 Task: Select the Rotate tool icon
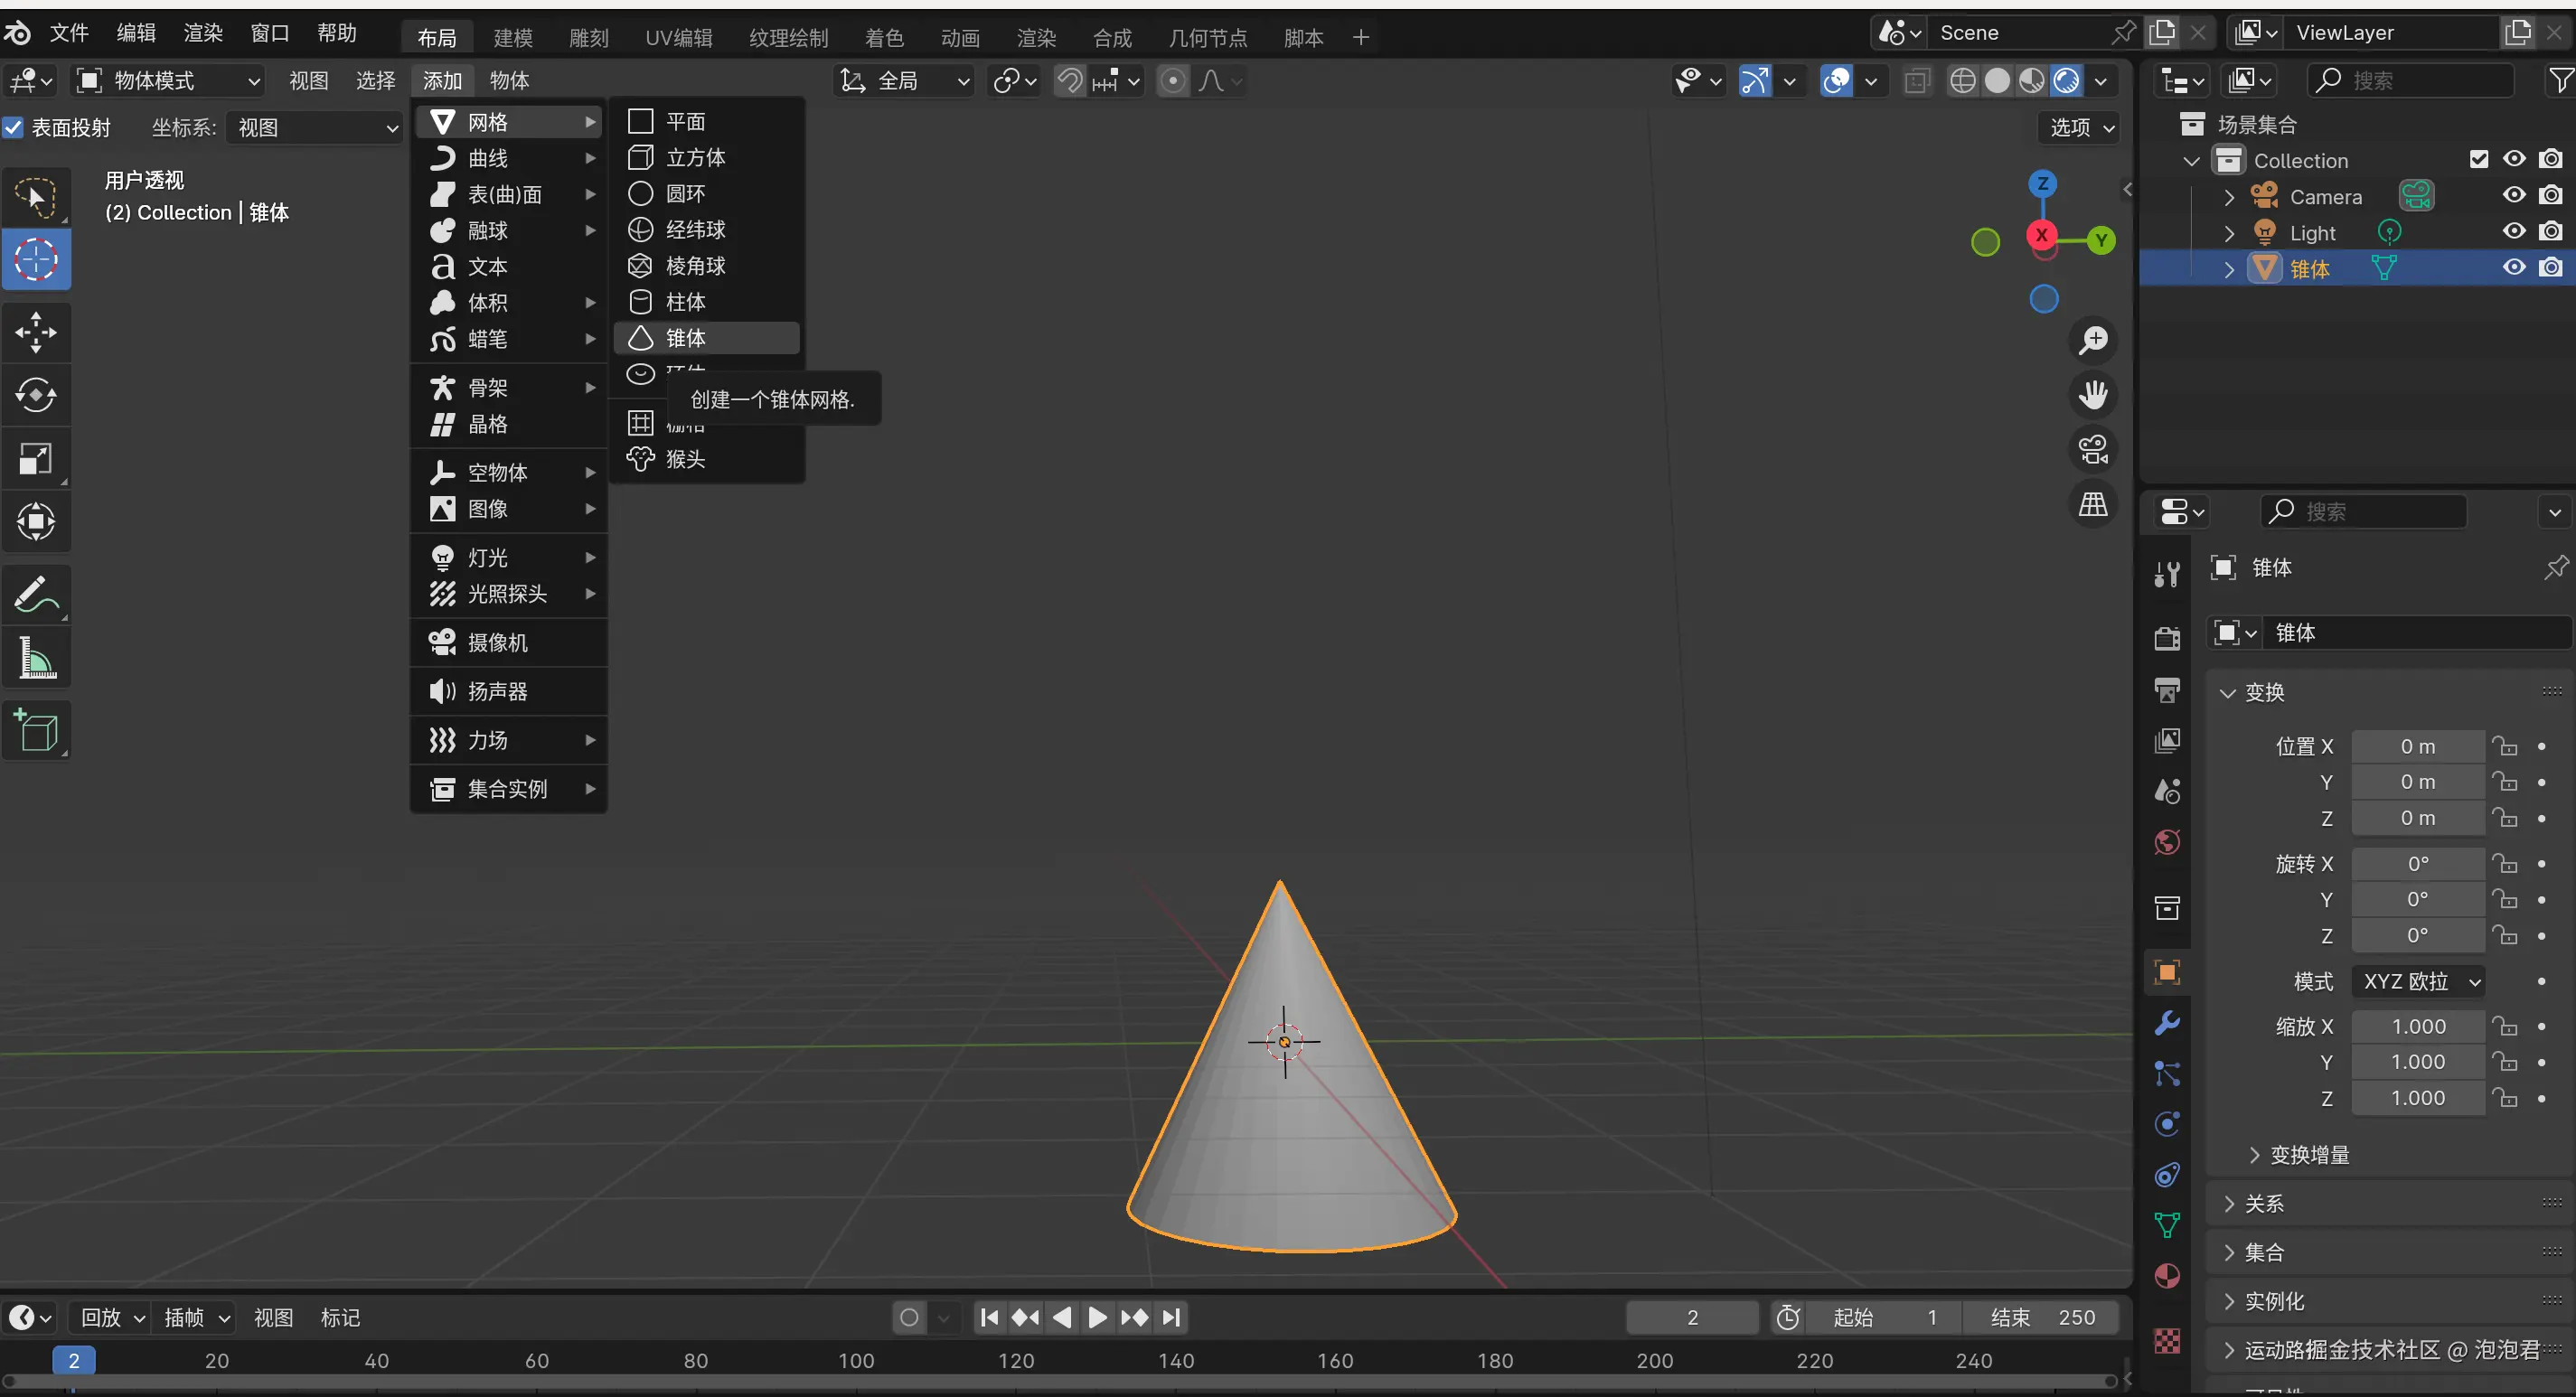[36, 395]
